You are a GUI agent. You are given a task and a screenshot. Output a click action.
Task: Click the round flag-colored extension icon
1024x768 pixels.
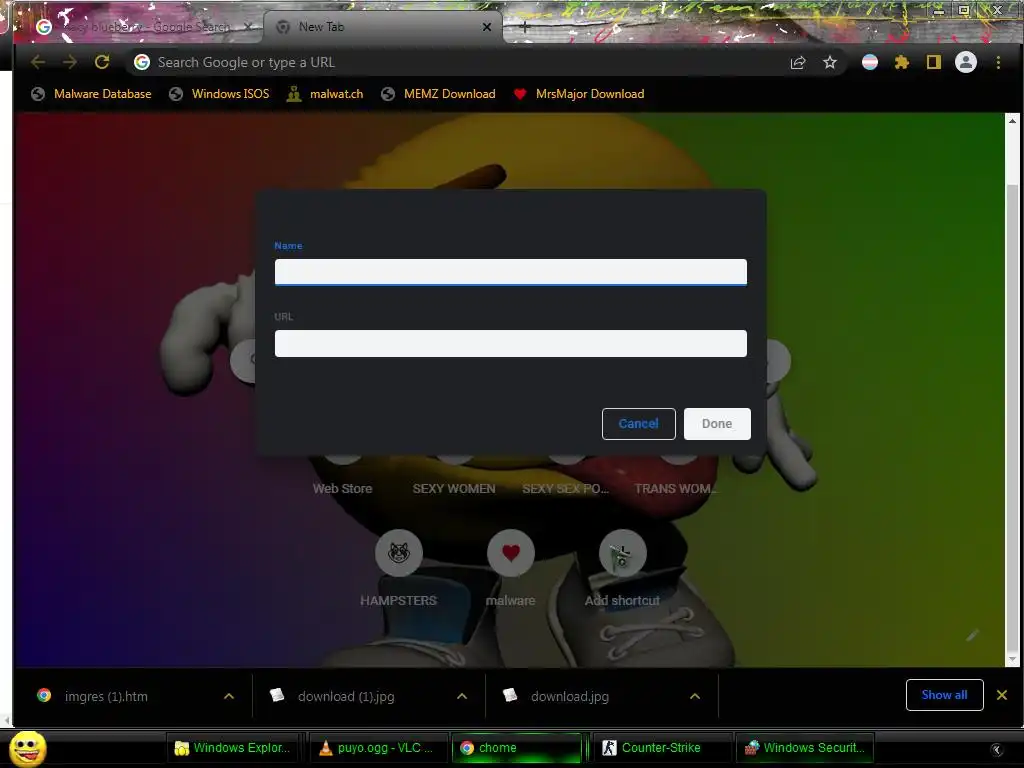tap(870, 62)
